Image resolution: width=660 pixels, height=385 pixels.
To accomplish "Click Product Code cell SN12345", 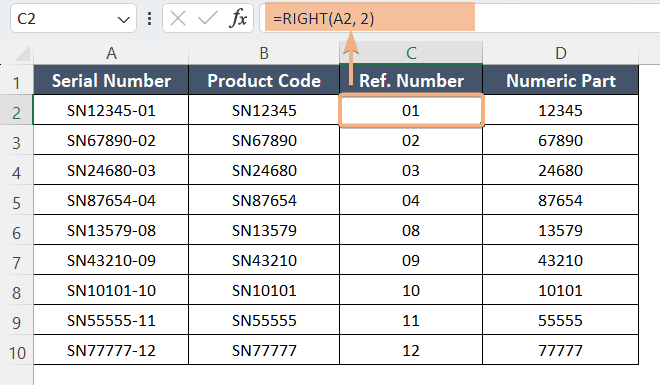I will click(264, 110).
